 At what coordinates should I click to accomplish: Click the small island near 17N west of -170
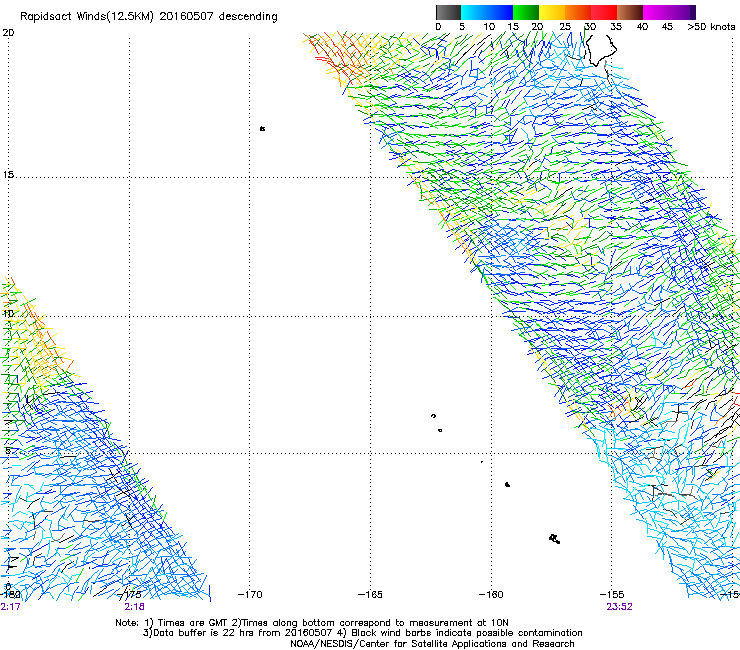pyautogui.click(x=262, y=128)
